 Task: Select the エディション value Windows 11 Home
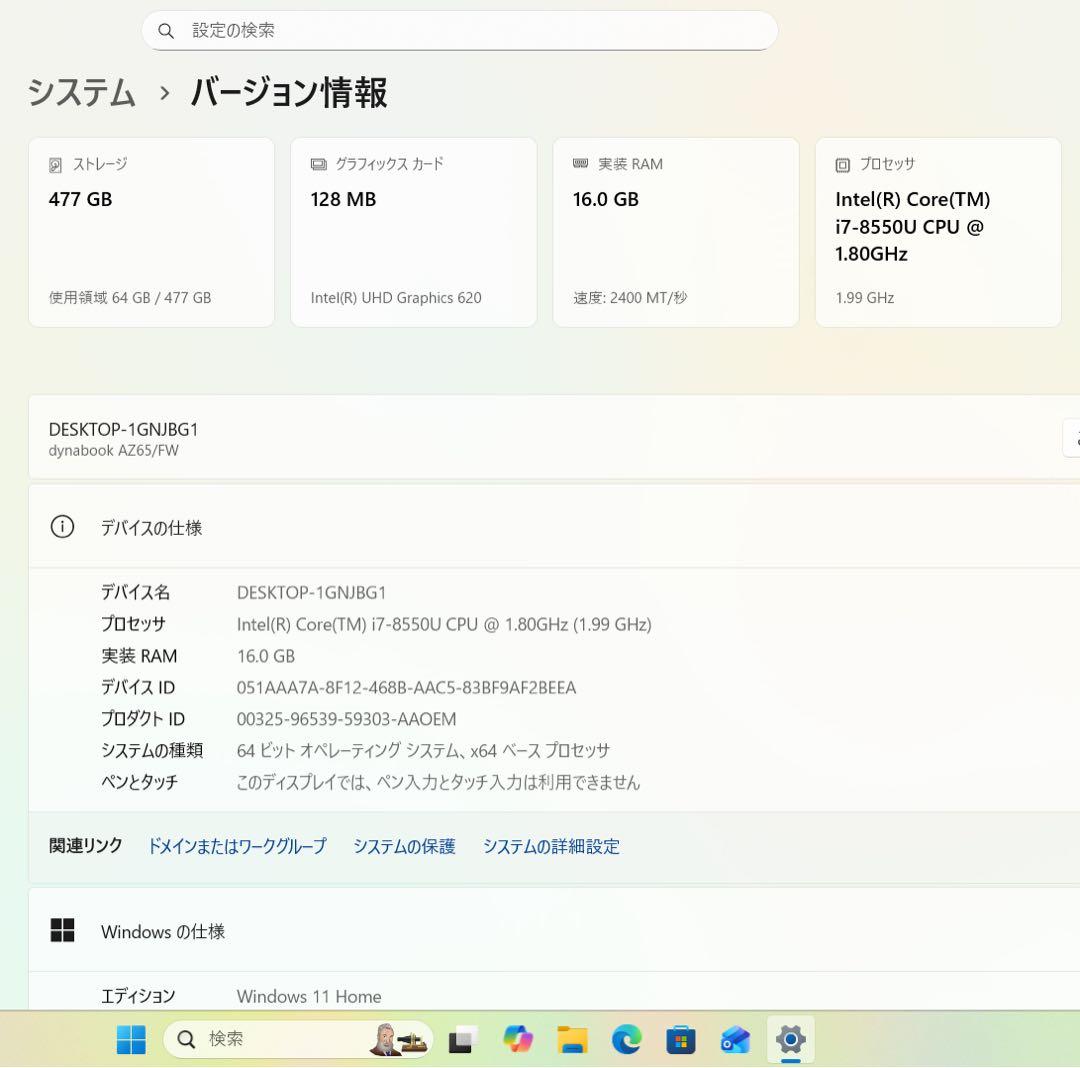coord(309,996)
